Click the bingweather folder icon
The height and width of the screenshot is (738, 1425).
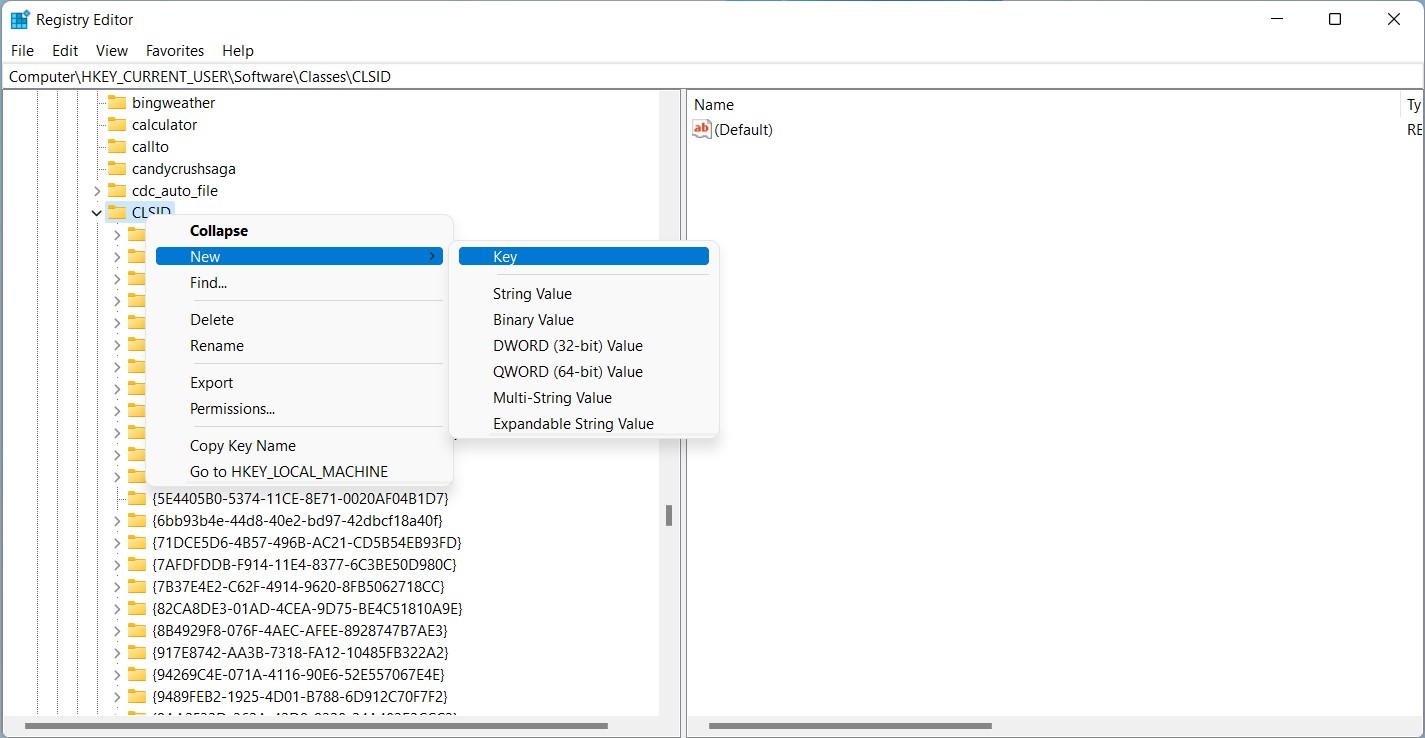coord(117,103)
